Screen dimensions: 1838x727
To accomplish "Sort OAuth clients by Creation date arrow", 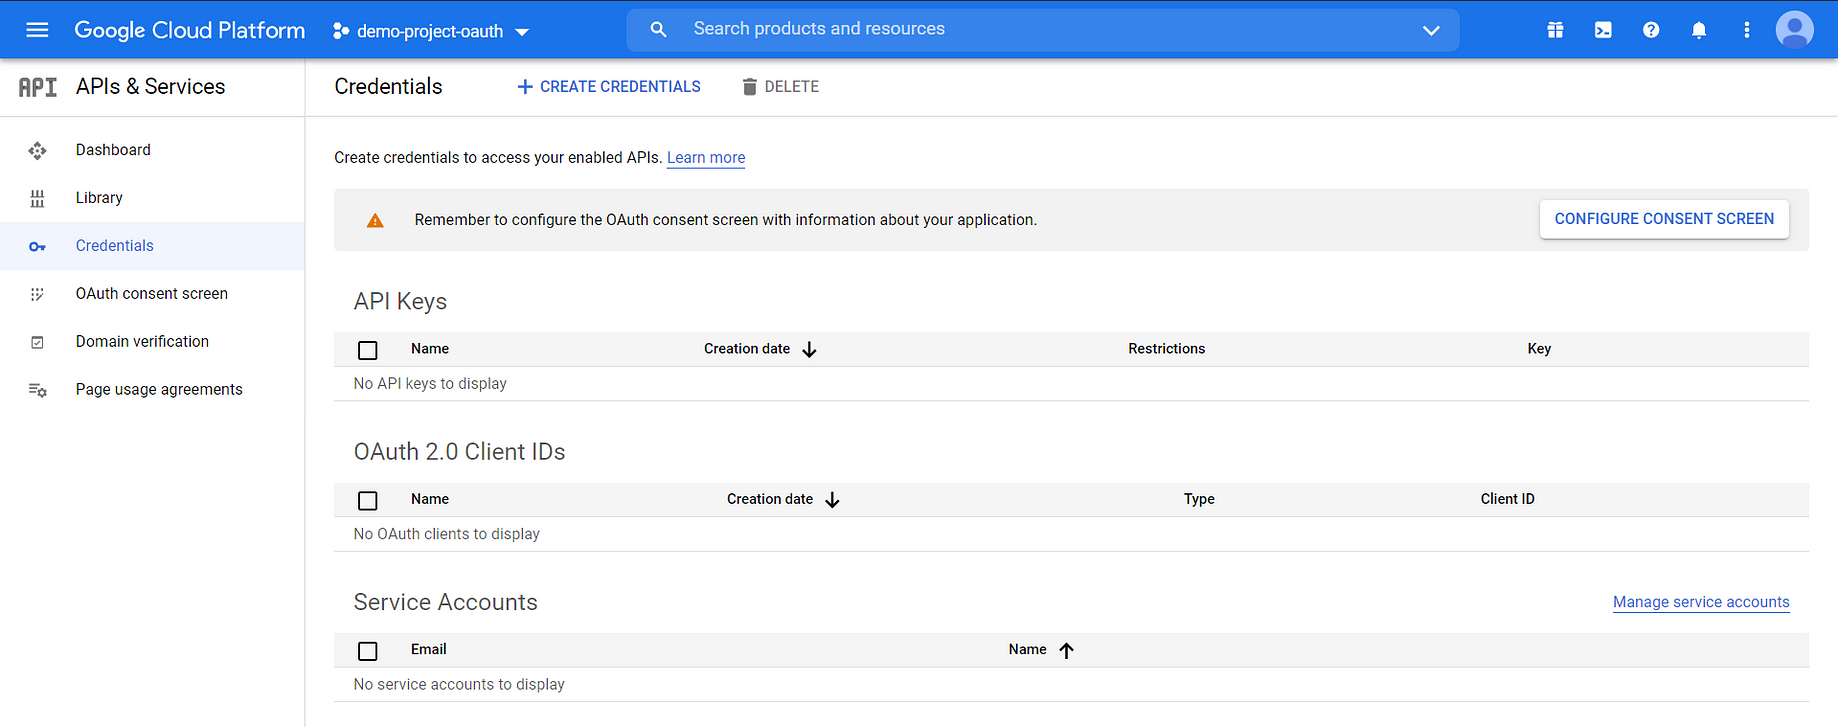I will [832, 499].
